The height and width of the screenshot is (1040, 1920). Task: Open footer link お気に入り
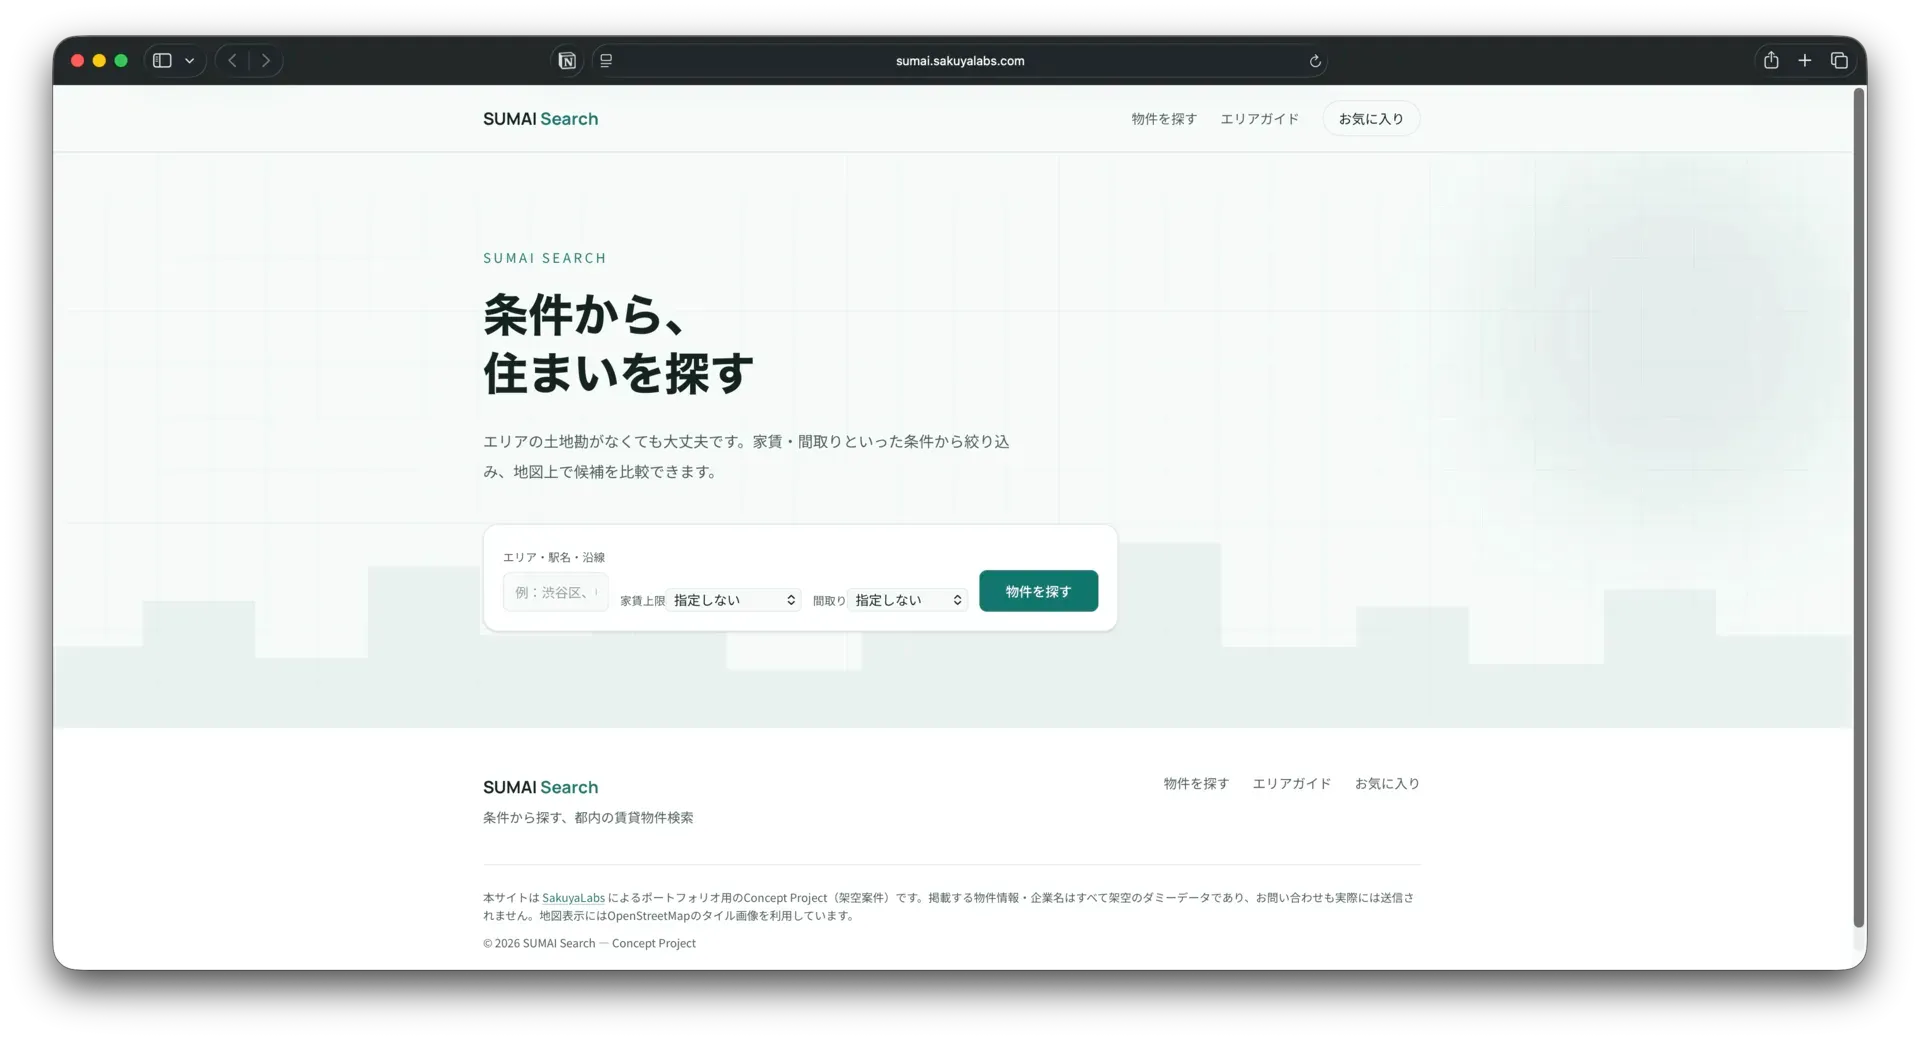point(1387,784)
